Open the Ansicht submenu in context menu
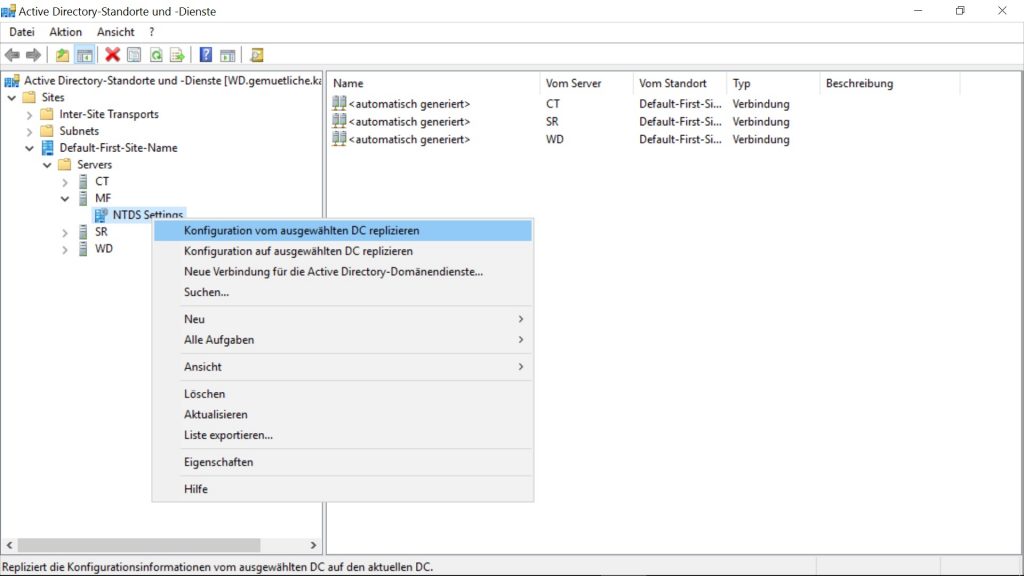The height and width of the screenshot is (576, 1024). pos(343,366)
